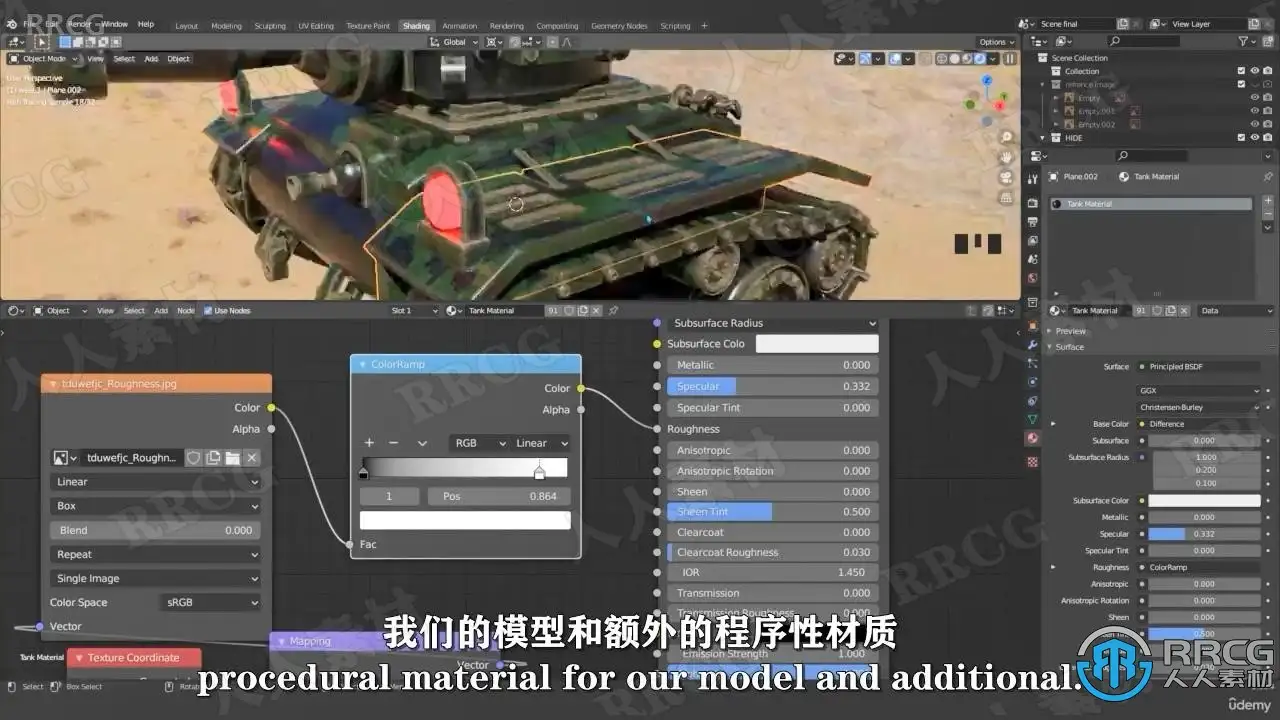The image size is (1280, 720).
Task: Unlink image with X in Roughness texture node
Action: pyautogui.click(x=252, y=457)
